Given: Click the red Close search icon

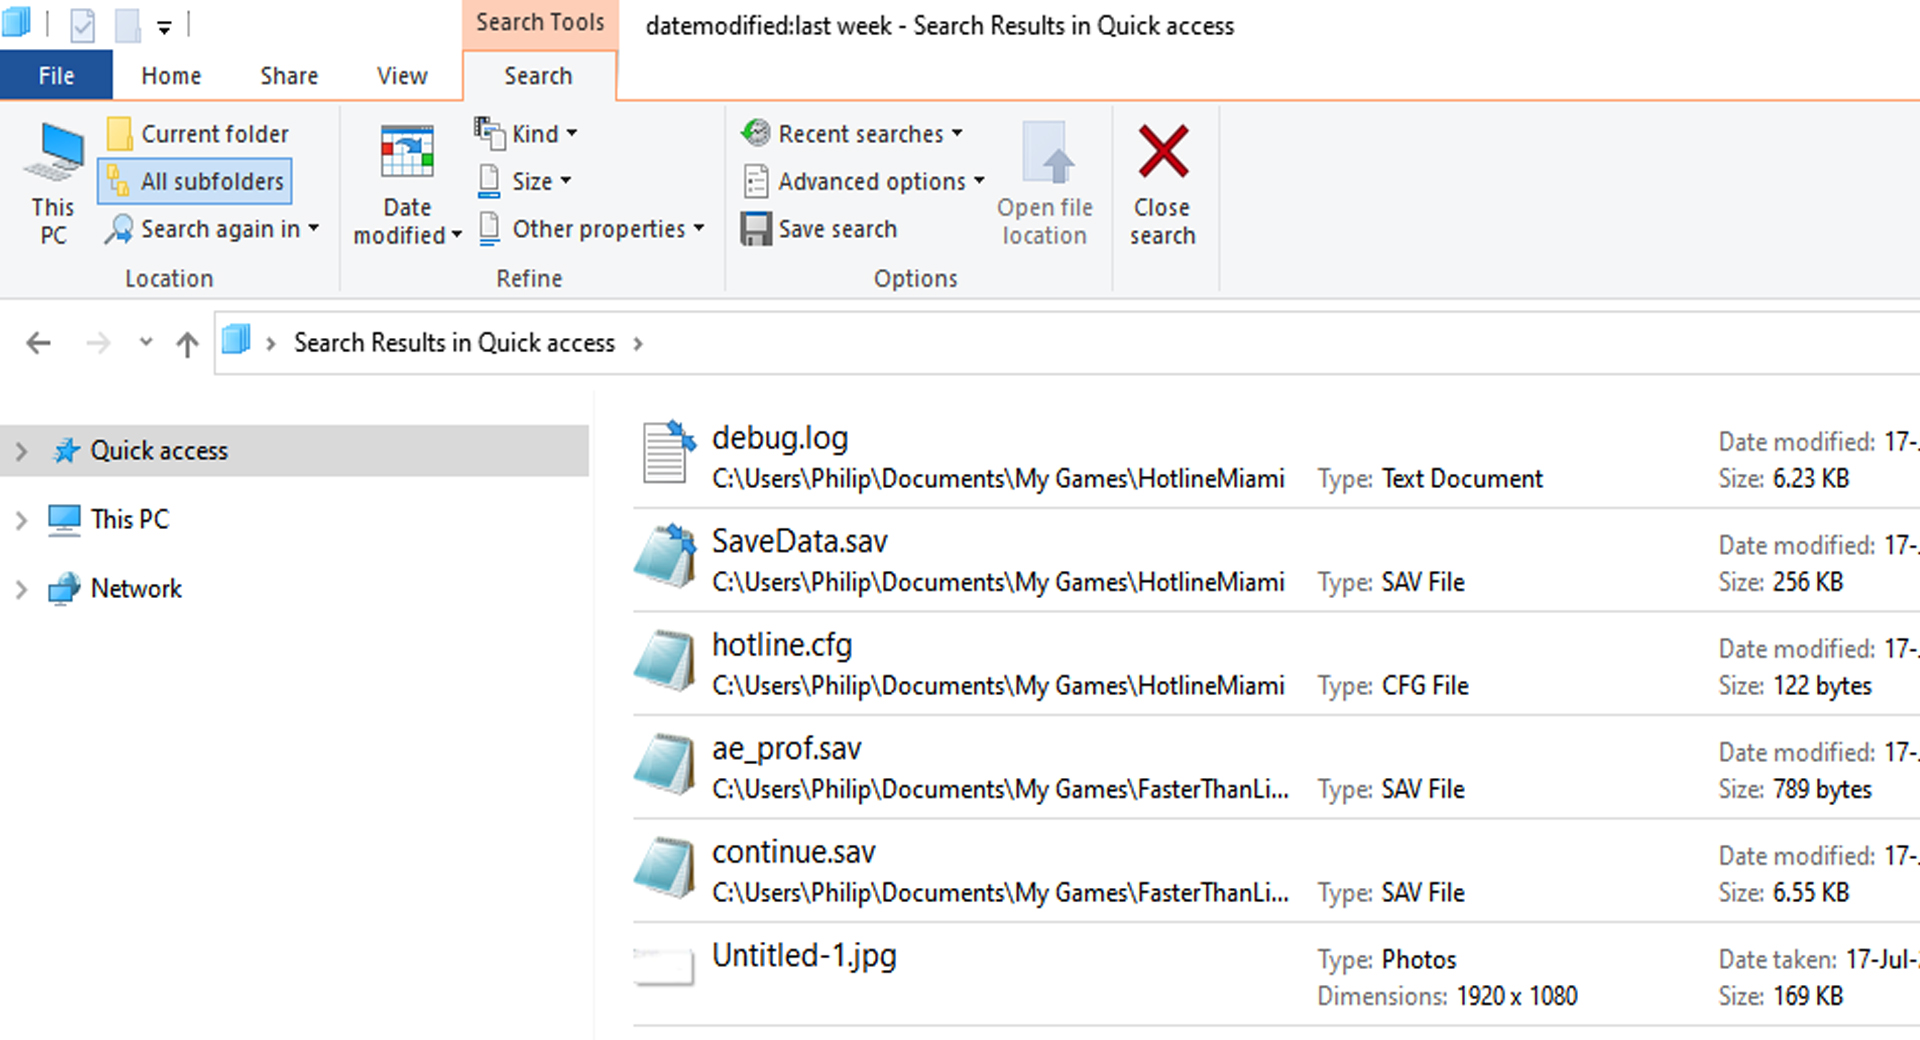Looking at the screenshot, I should click(1163, 152).
